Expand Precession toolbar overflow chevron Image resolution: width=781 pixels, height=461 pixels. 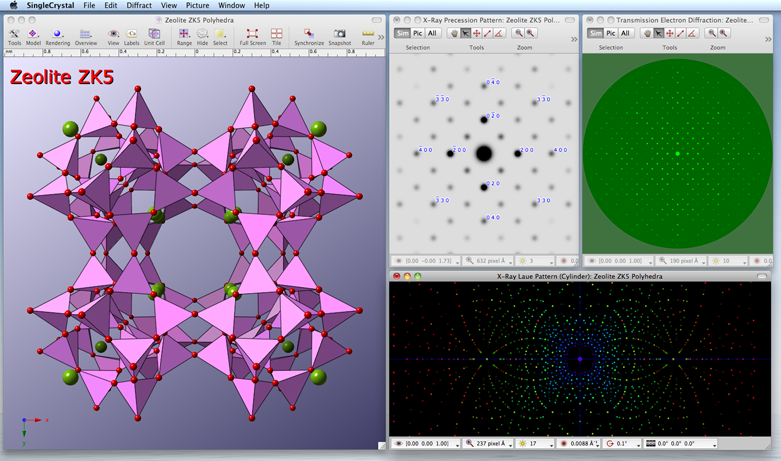point(574,39)
